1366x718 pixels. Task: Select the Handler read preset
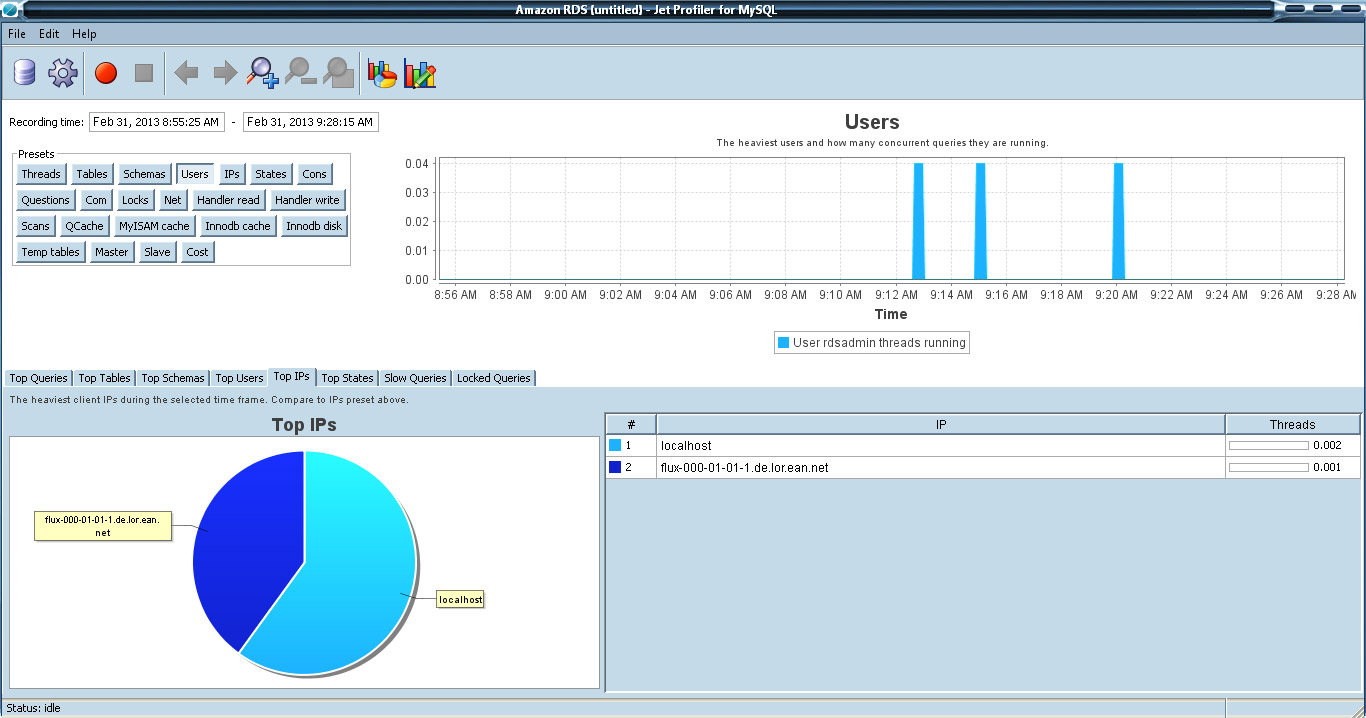[228, 200]
